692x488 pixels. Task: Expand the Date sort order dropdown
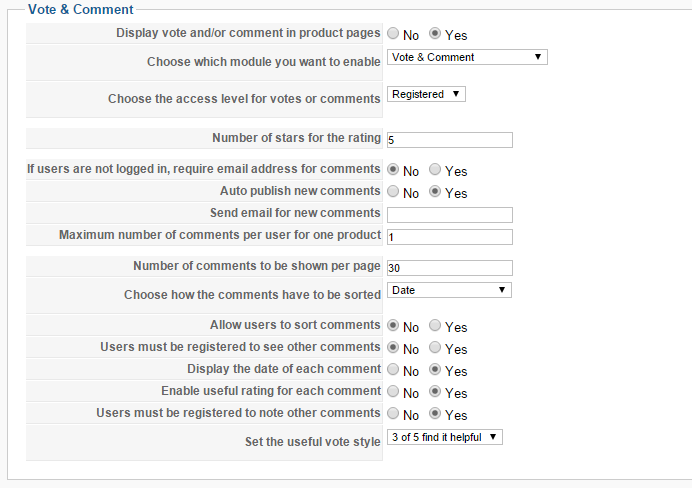(449, 290)
